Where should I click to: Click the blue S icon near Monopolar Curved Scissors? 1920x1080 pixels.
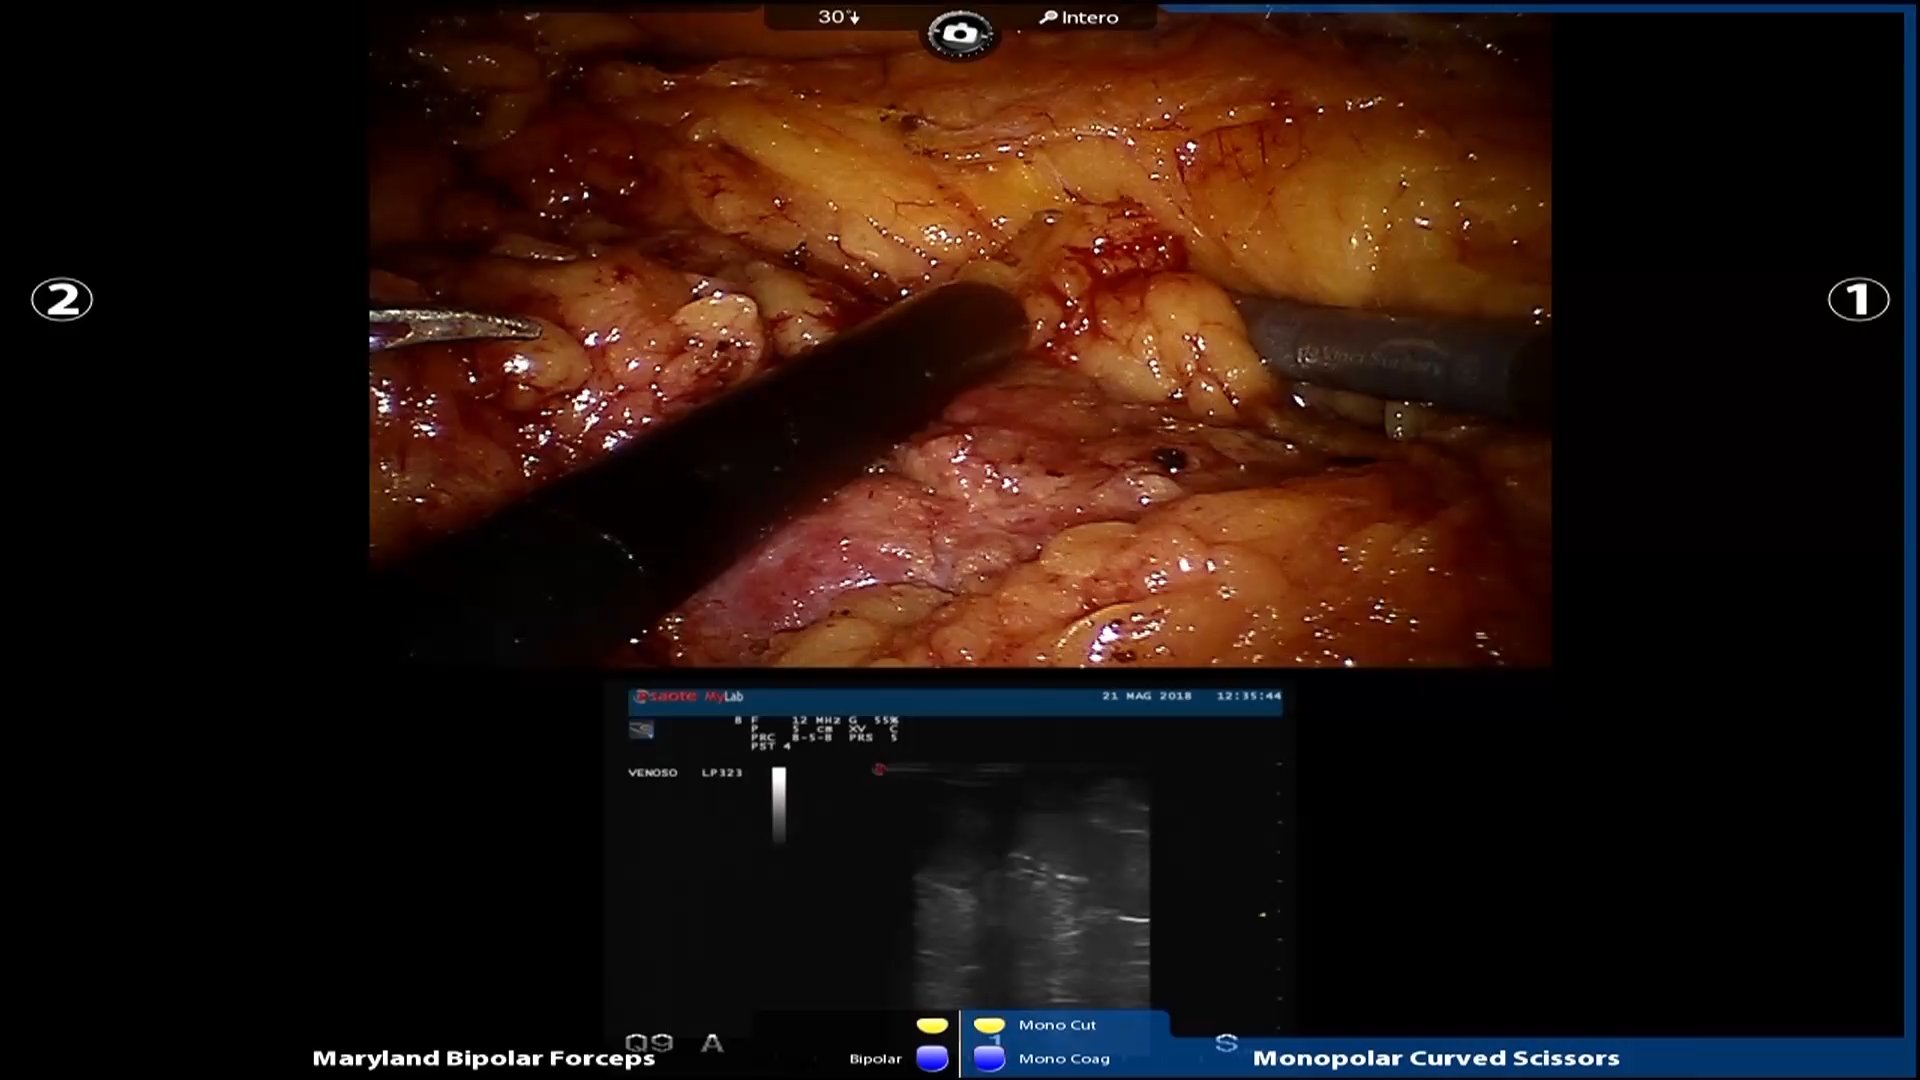[x=1226, y=1043]
